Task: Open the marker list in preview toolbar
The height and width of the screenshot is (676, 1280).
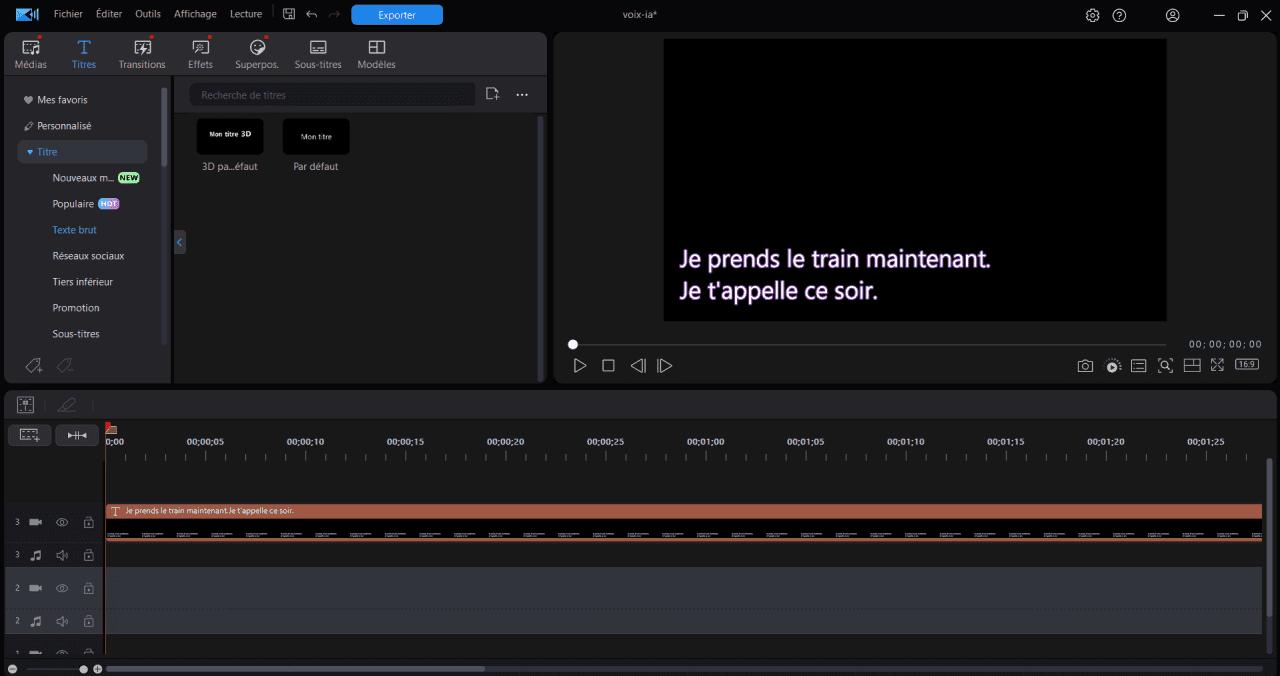Action: tap(1138, 365)
